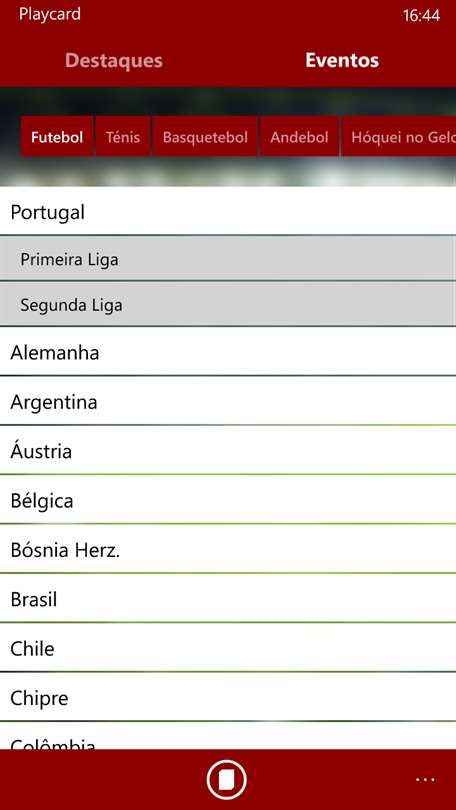Viewport: 456px width, 810px height.
Task: Select the Andebol sport filter
Action: coord(300,136)
